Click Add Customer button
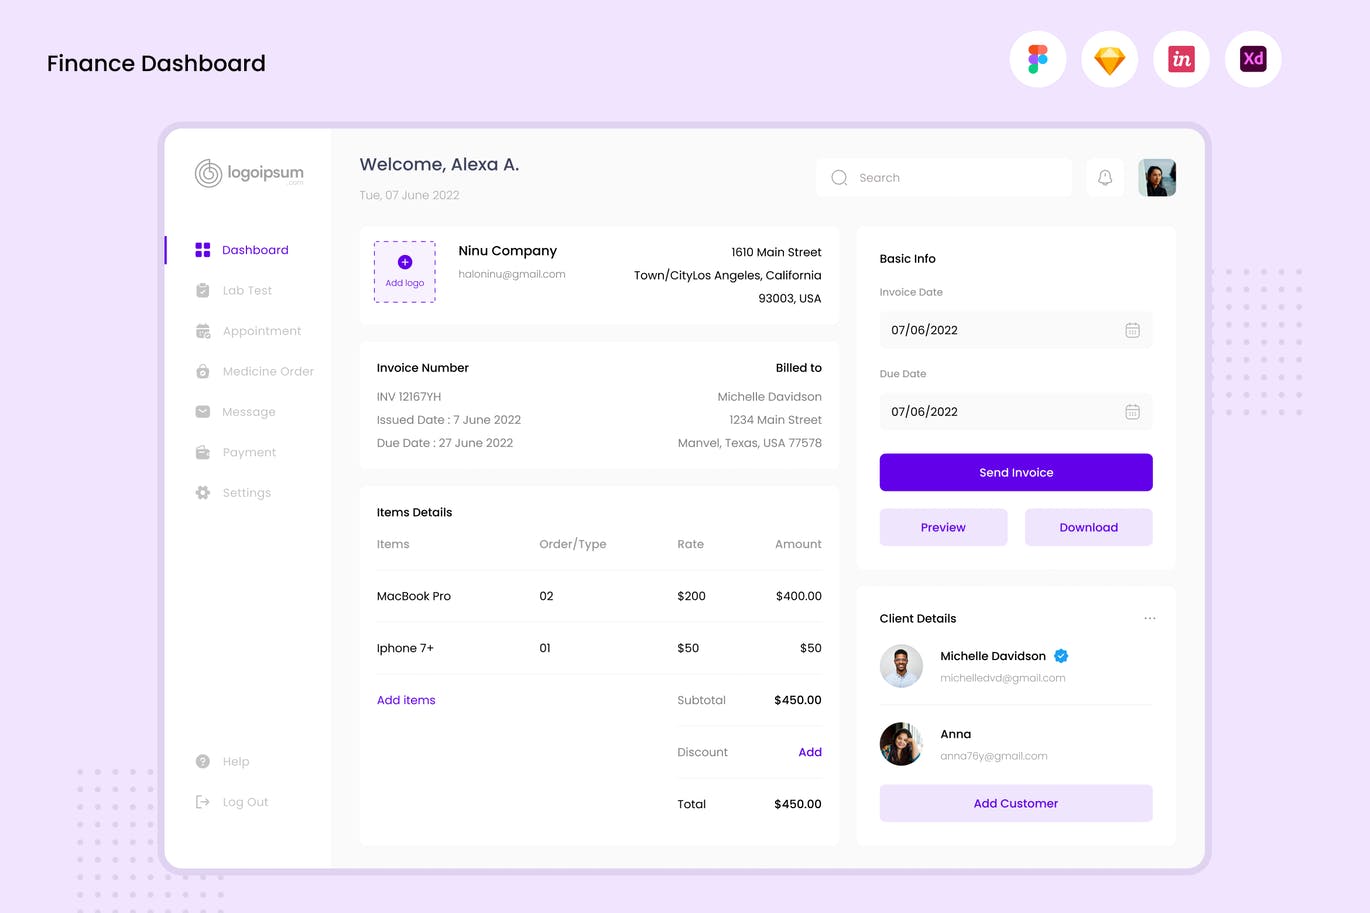This screenshot has width=1370, height=913. tap(1016, 803)
